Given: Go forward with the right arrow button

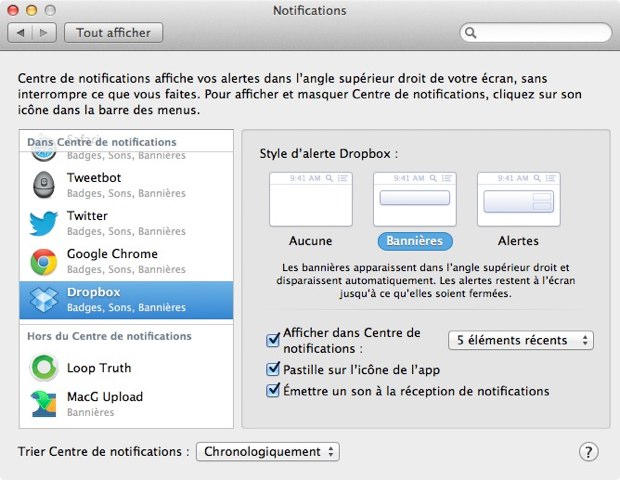Looking at the screenshot, I should pyautogui.click(x=44, y=33).
